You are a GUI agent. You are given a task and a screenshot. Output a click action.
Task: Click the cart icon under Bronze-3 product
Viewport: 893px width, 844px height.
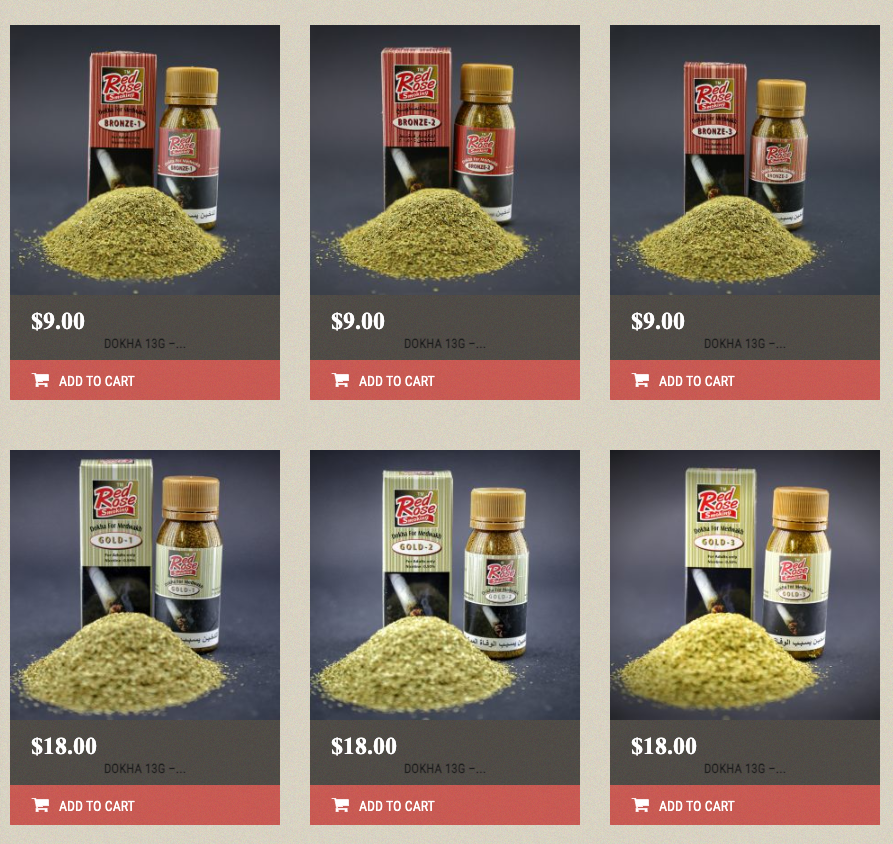(641, 380)
